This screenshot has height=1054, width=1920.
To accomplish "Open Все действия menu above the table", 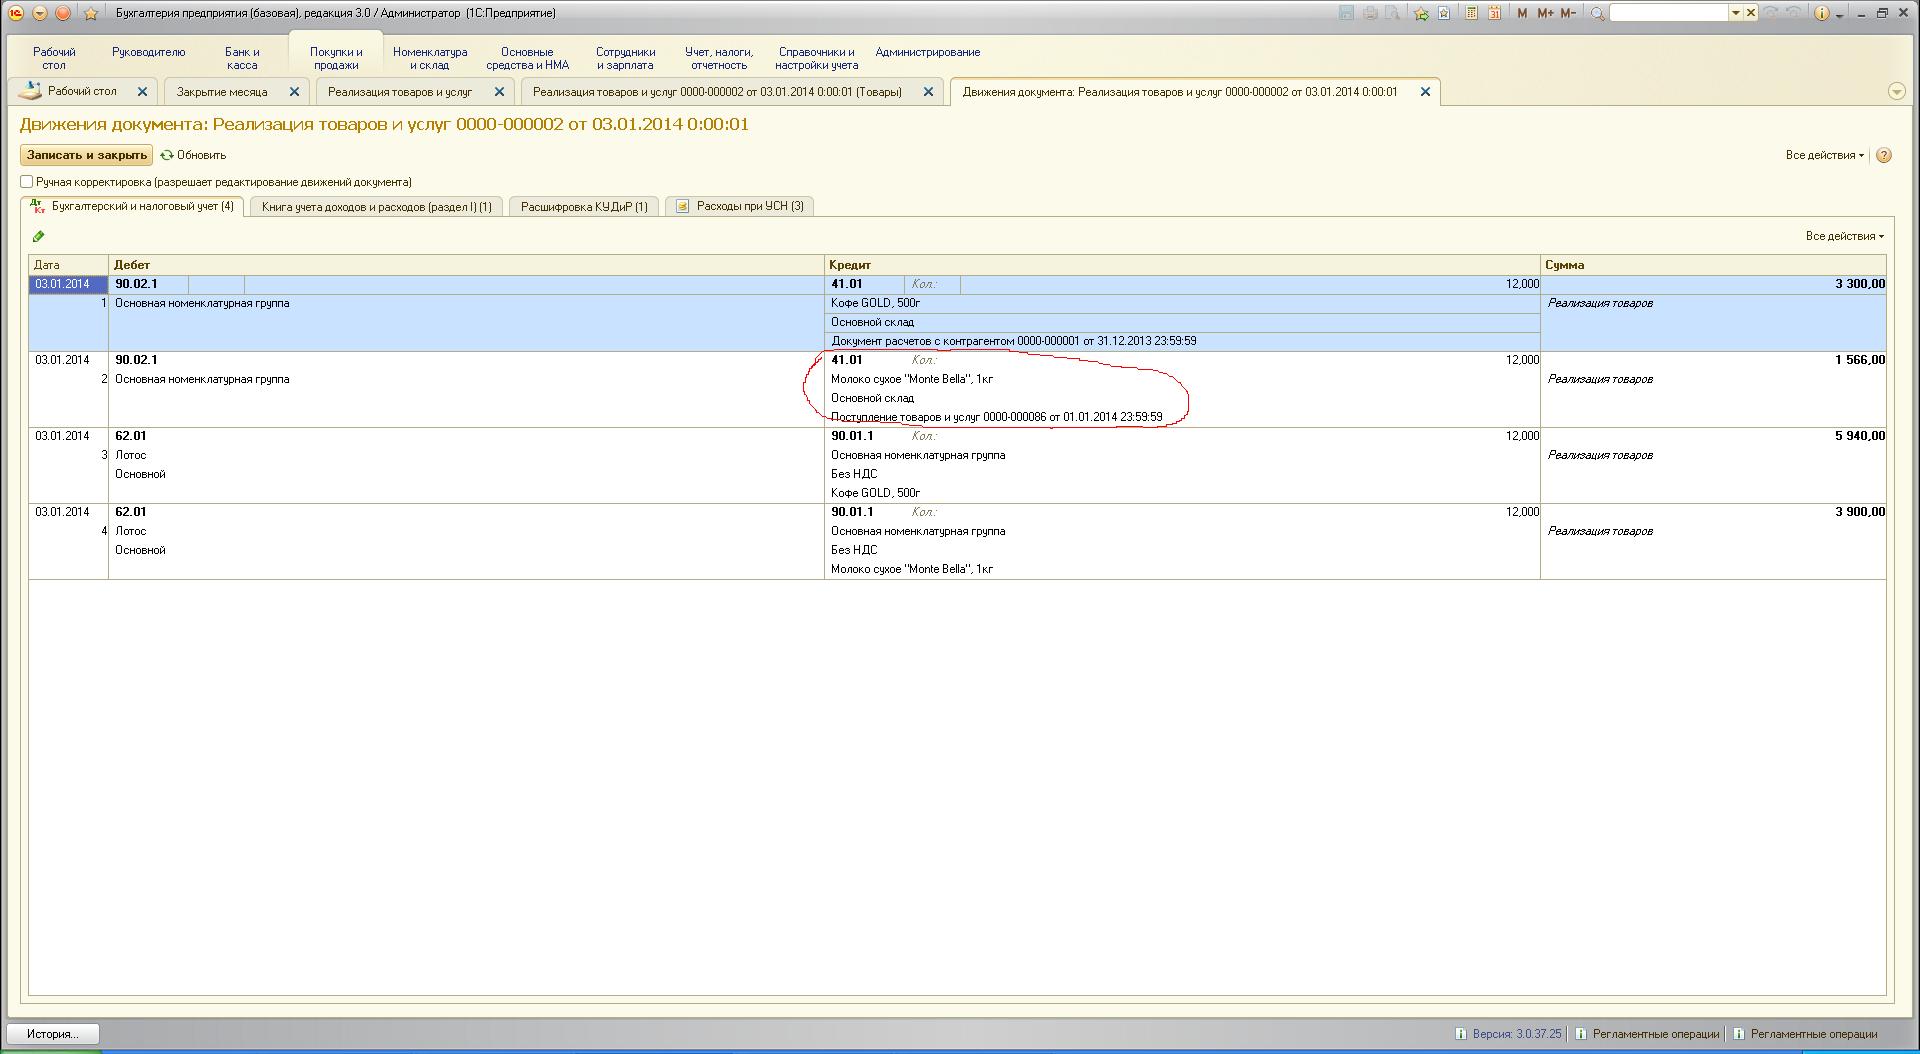I will (1844, 236).
